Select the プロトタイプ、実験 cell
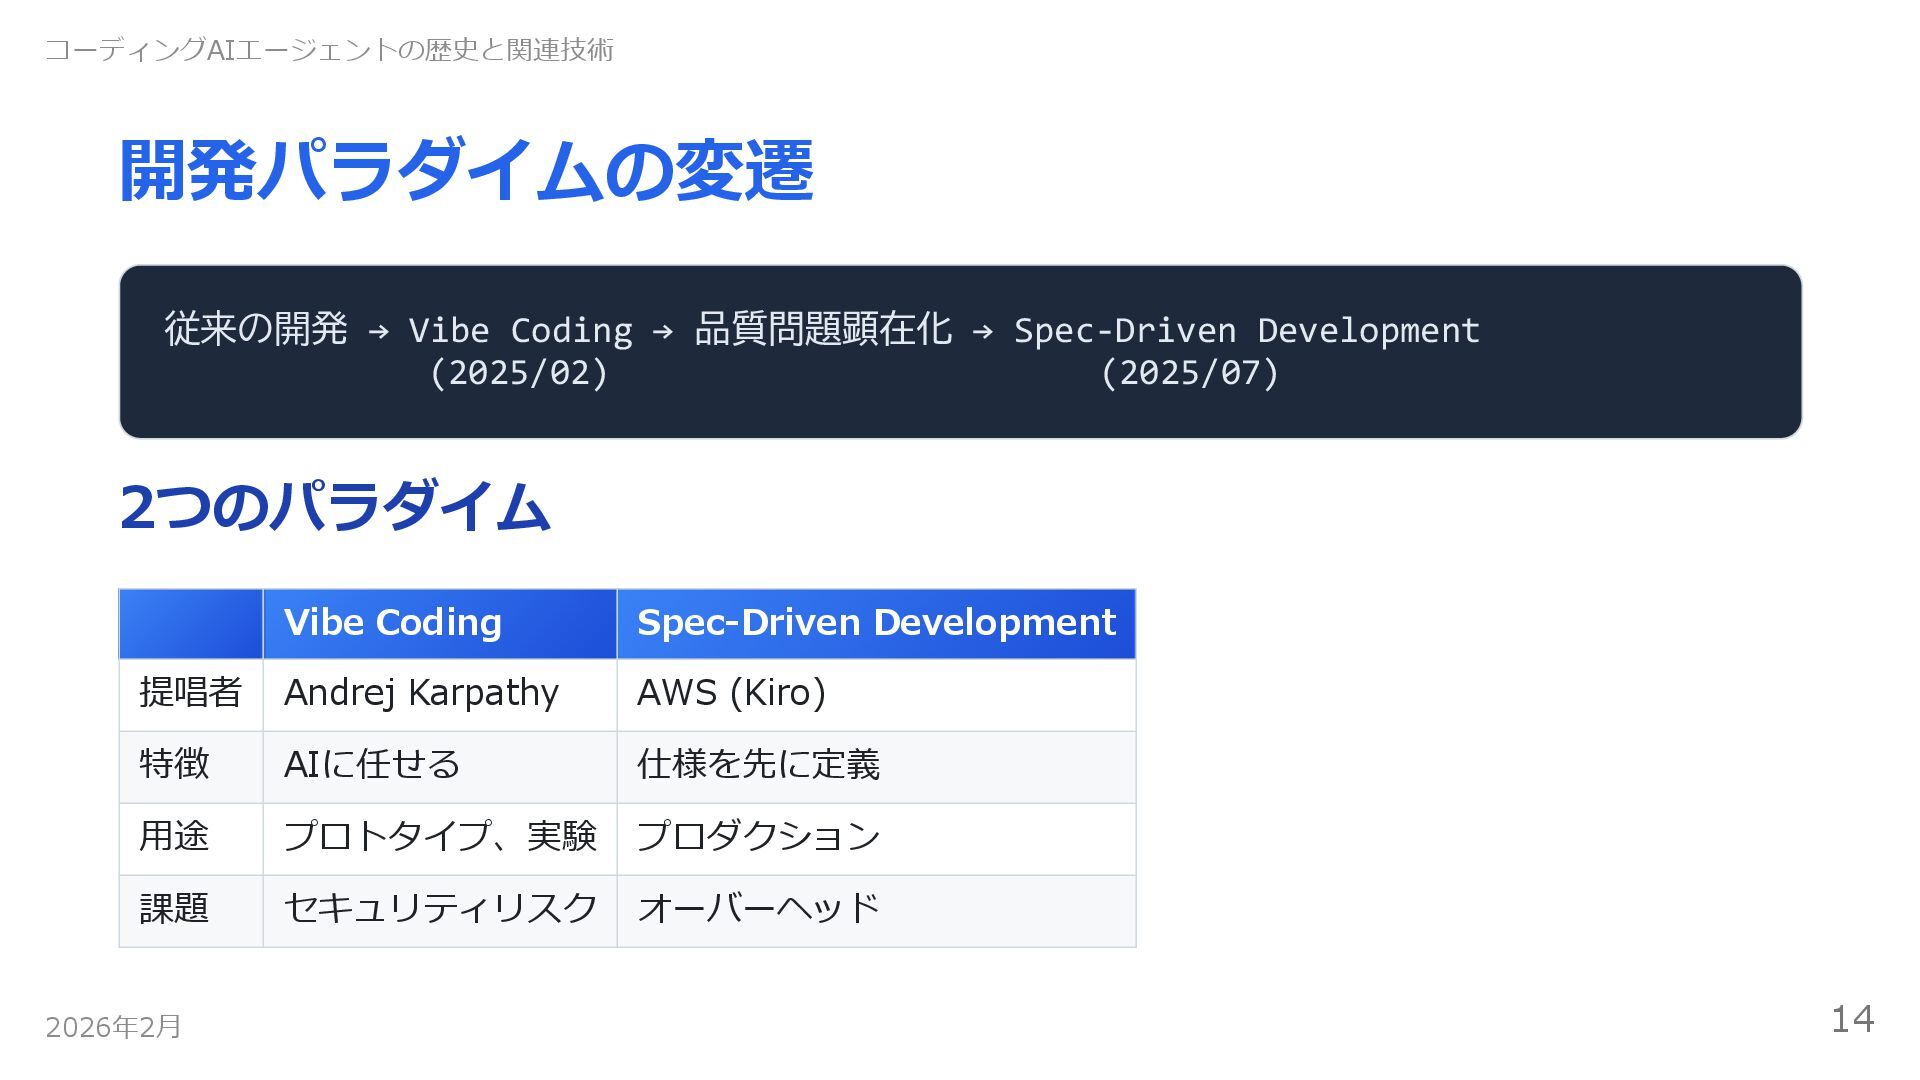 tap(440, 837)
